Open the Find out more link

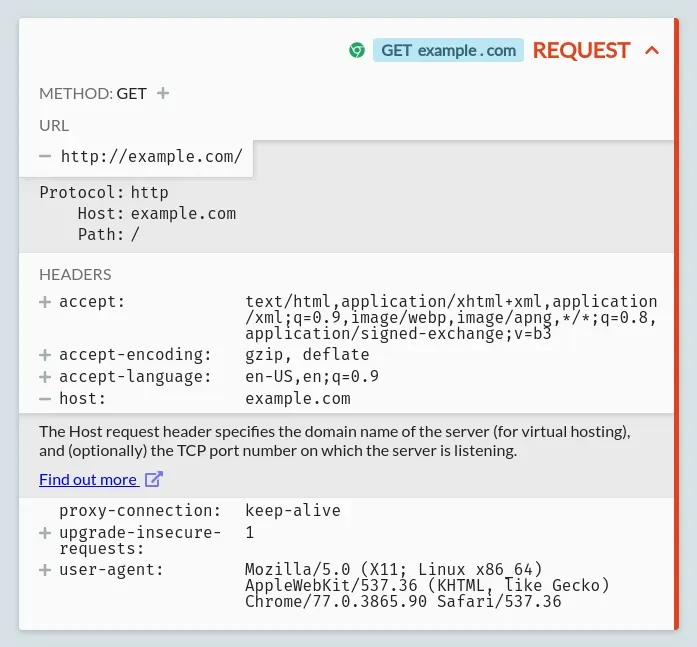(88, 480)
